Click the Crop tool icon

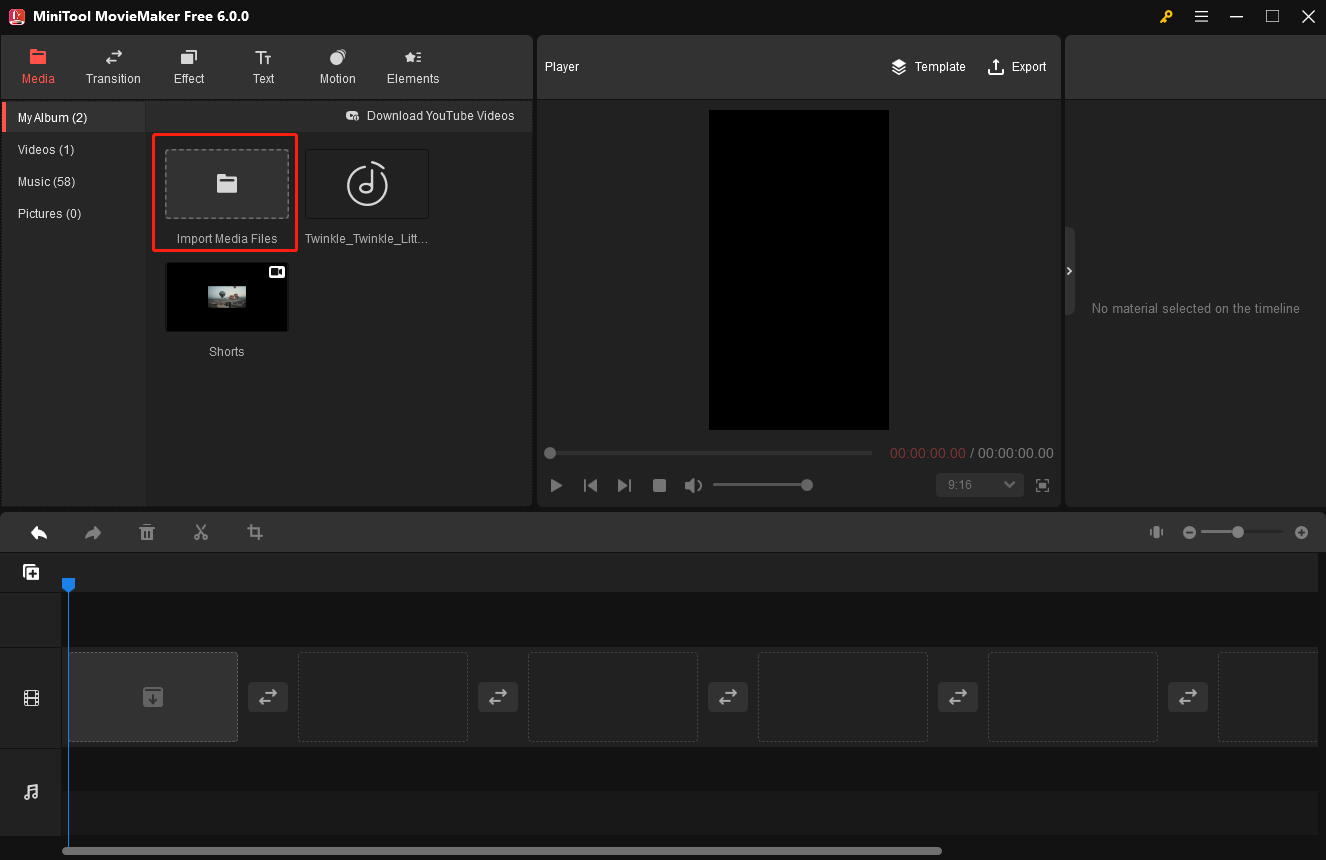pos(255,533)
